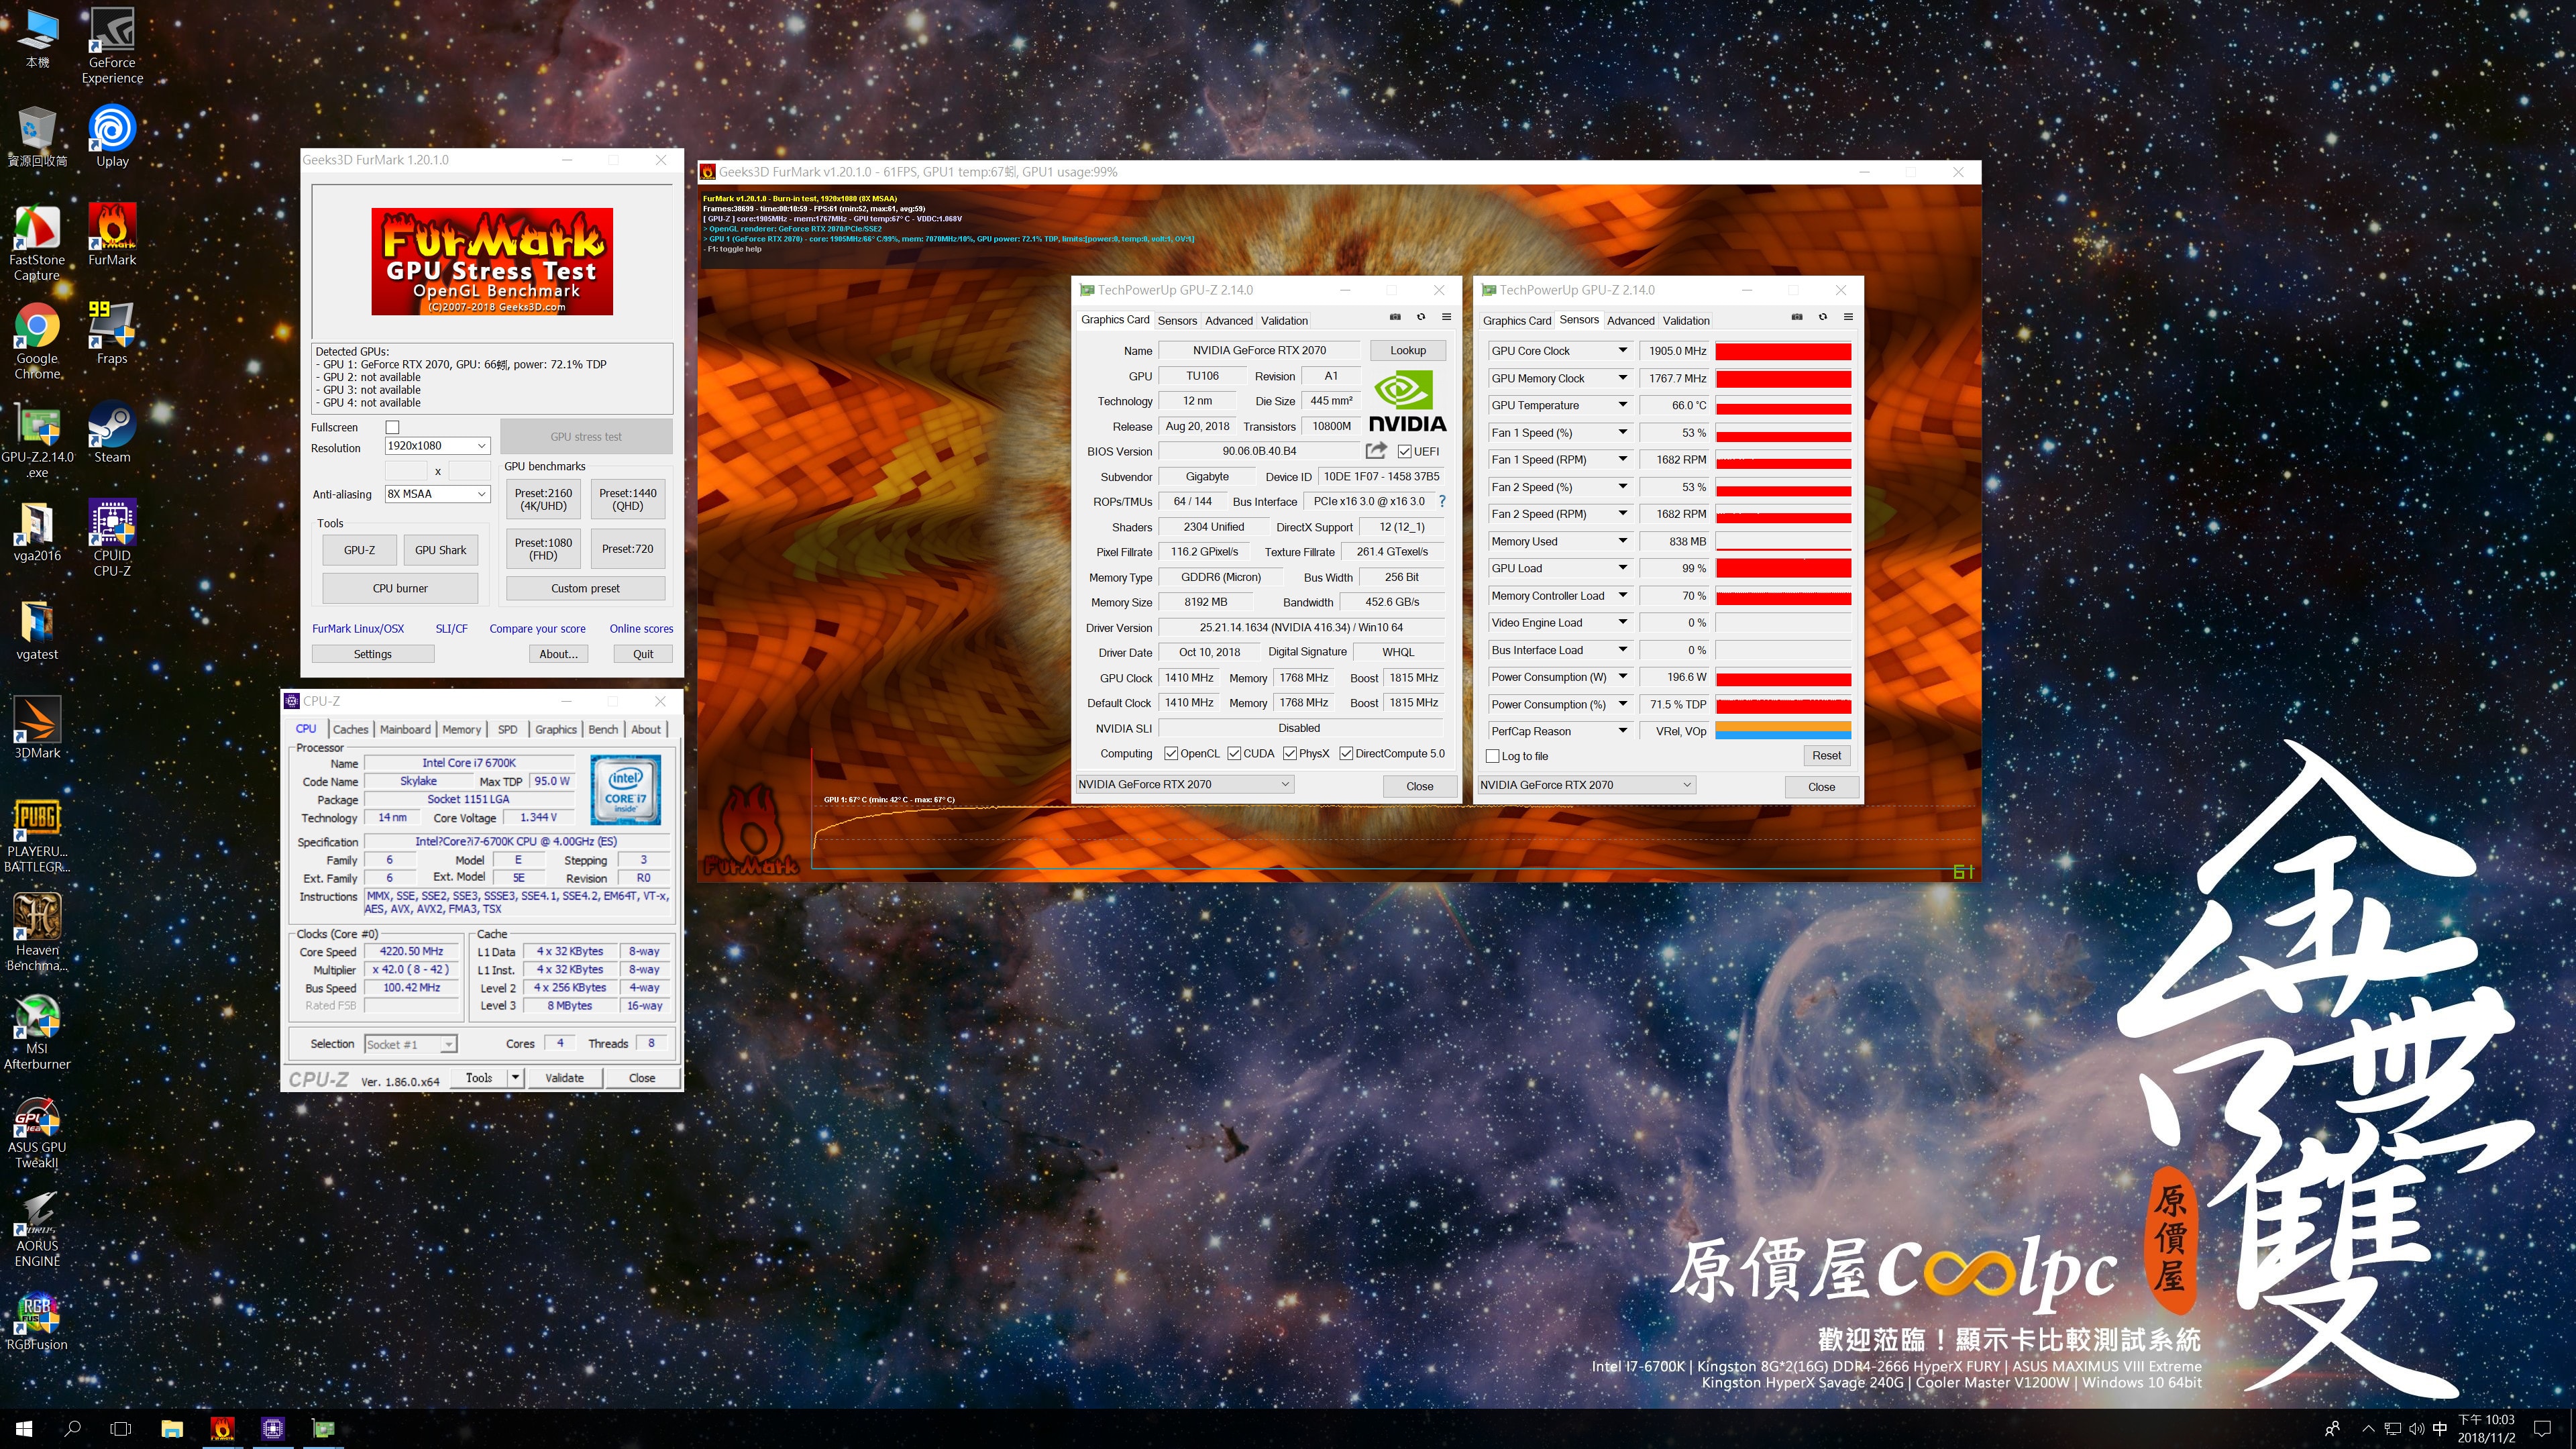The width and height of the screenshot is (2576, 1449).
Task: Launch the FurMark desktop shortcut
Action: (x=112, y=235)
